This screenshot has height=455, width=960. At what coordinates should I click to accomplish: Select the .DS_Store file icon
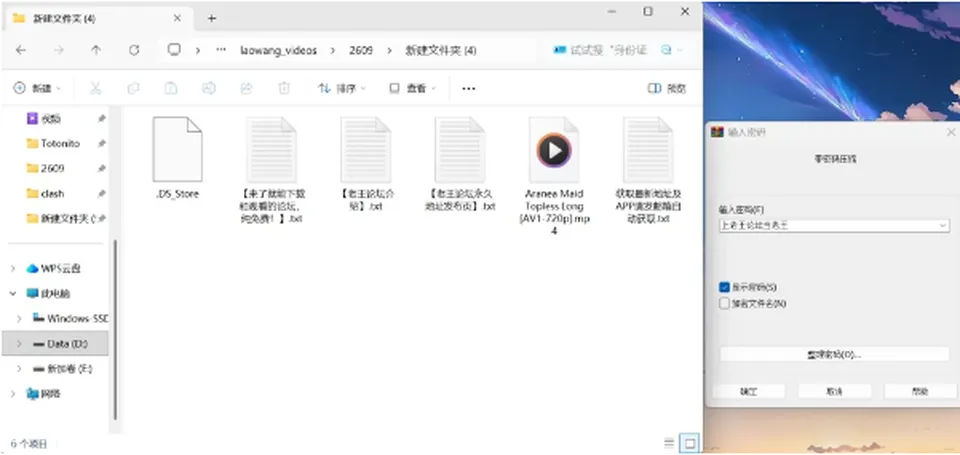[177, 149]
